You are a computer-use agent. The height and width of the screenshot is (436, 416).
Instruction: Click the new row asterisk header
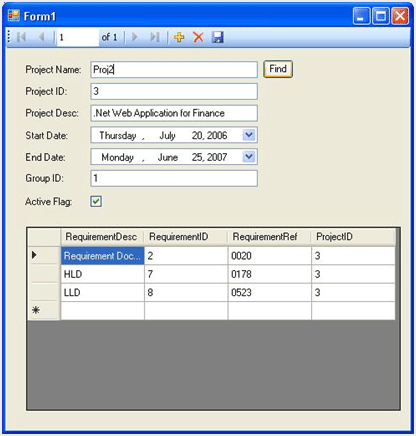click(x=44, y=311)
